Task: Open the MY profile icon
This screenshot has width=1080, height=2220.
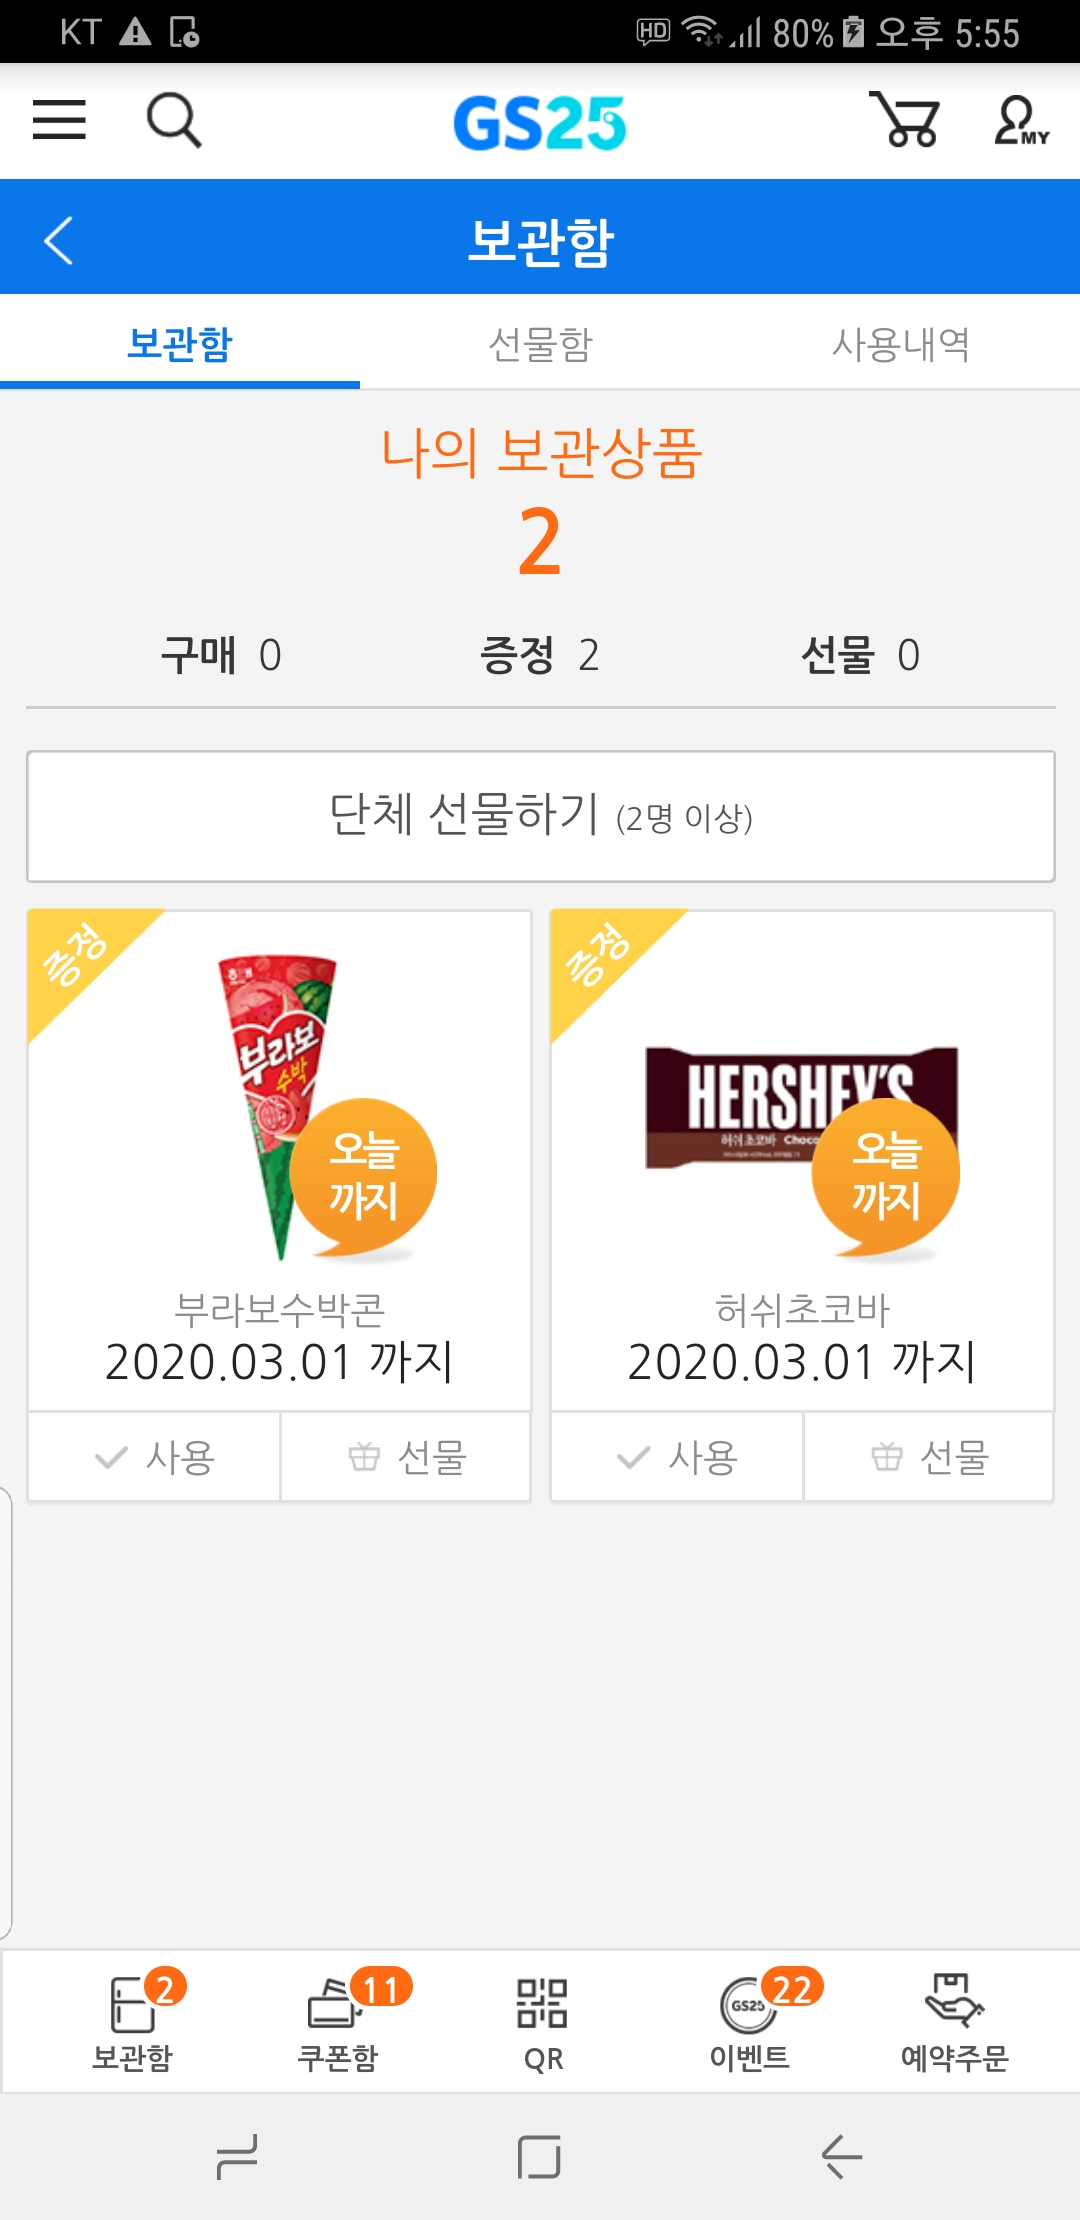Action: (x=1020, y=122)
